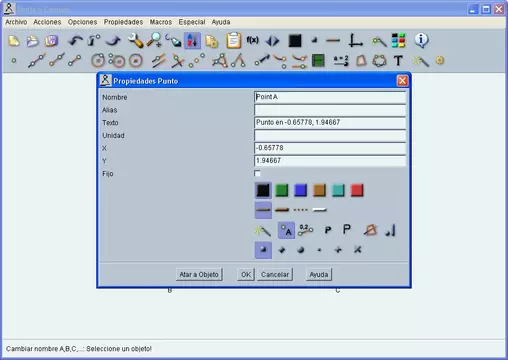508x360 pixels.
Task: Select the Perpendicular line tool
Action: 177,61
